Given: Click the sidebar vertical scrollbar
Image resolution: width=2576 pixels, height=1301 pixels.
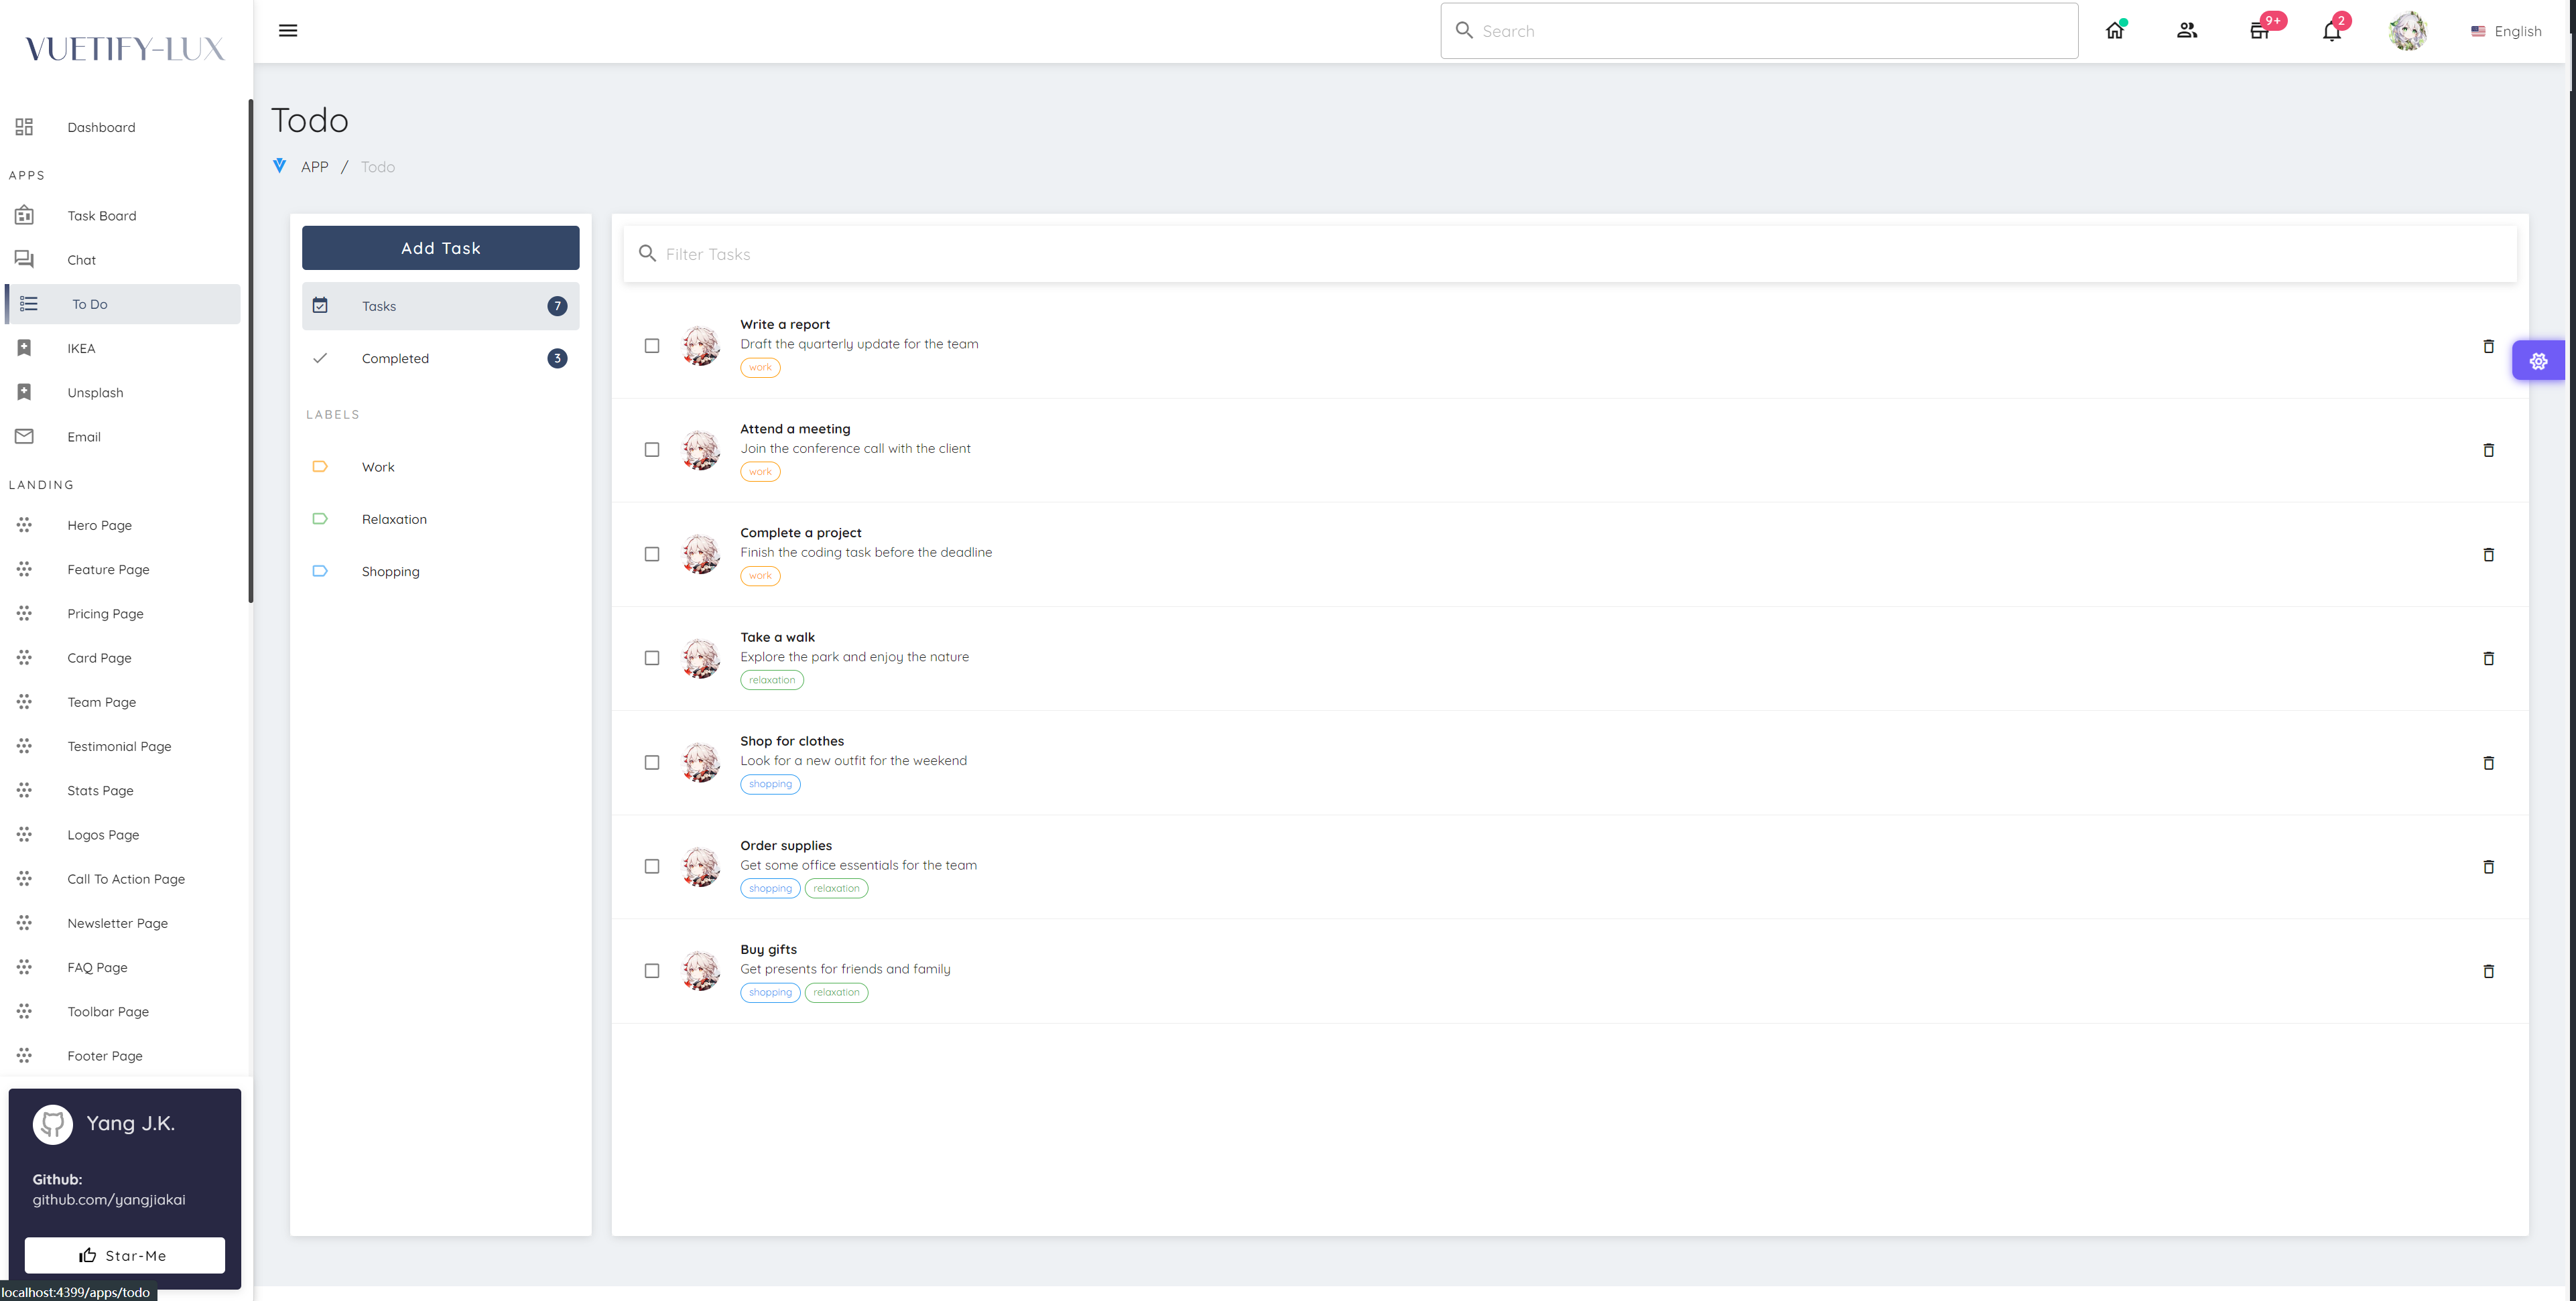Looking at the screenshot, I should (250, 350).
